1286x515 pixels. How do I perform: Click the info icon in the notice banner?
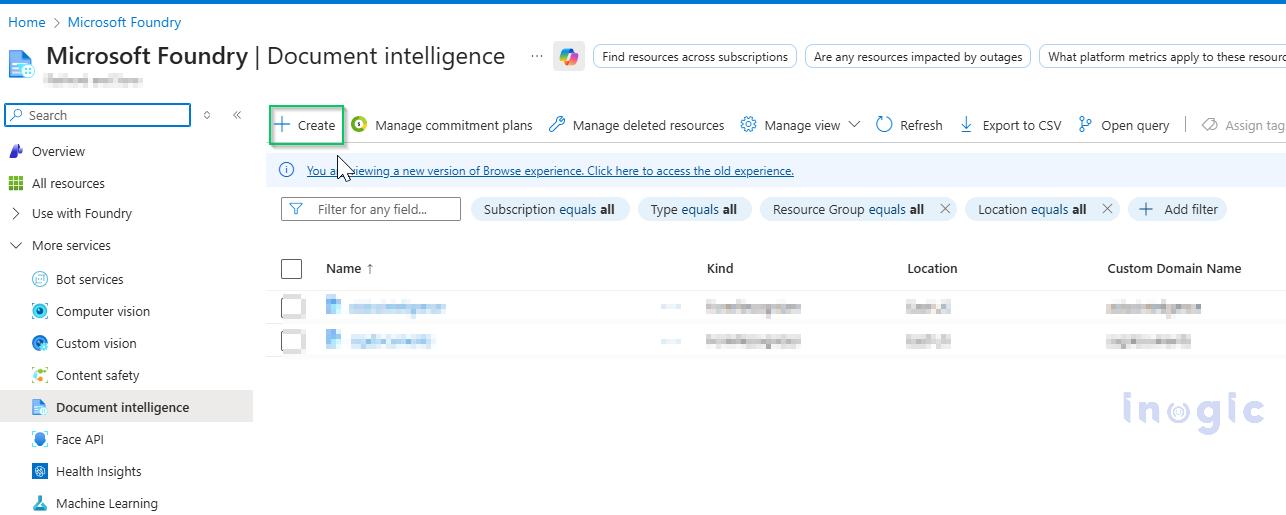[286, 171]
